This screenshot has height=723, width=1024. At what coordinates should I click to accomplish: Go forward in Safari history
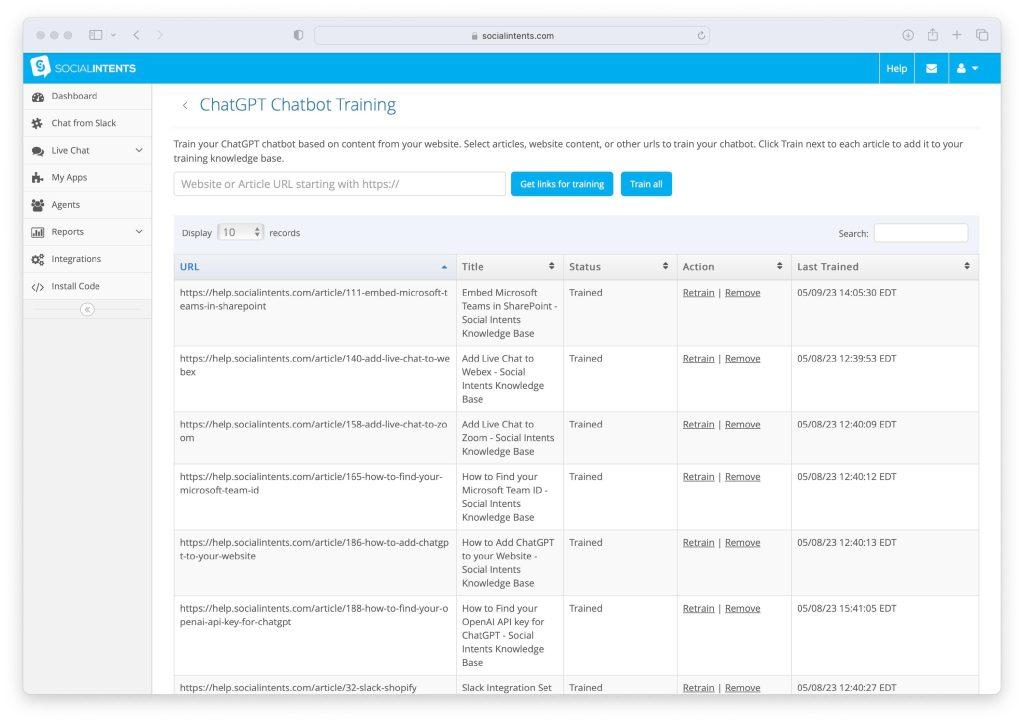click(x=160, y=35)
